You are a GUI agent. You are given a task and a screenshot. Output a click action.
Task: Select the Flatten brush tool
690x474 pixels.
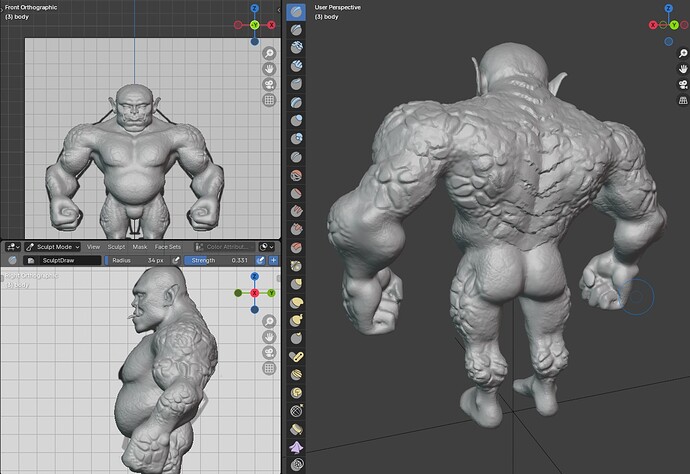tap(296, 193)
